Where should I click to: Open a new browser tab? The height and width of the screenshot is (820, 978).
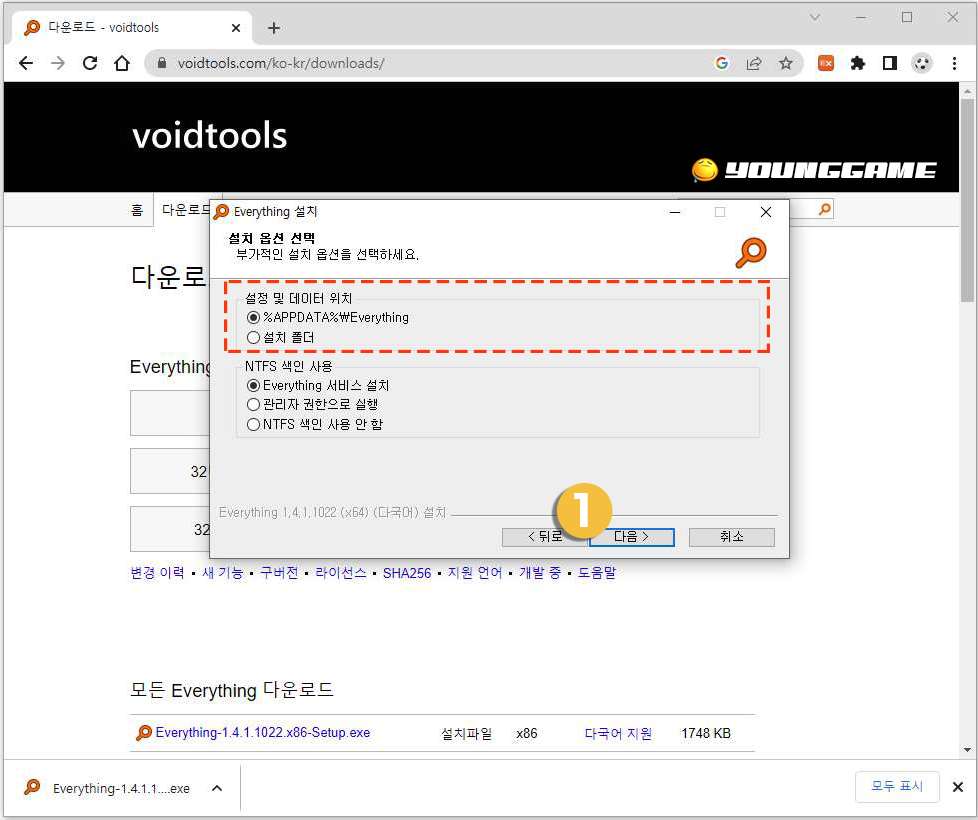273,27
